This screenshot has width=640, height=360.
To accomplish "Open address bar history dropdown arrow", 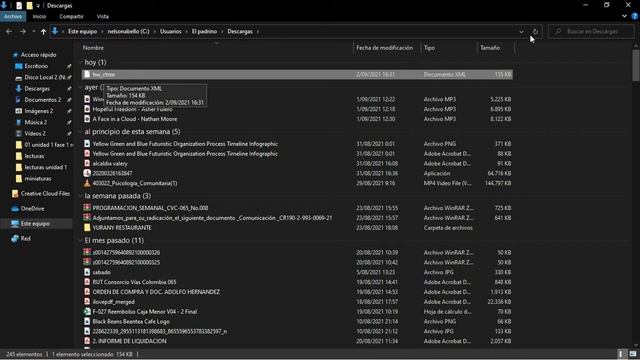I will [521, 31].
